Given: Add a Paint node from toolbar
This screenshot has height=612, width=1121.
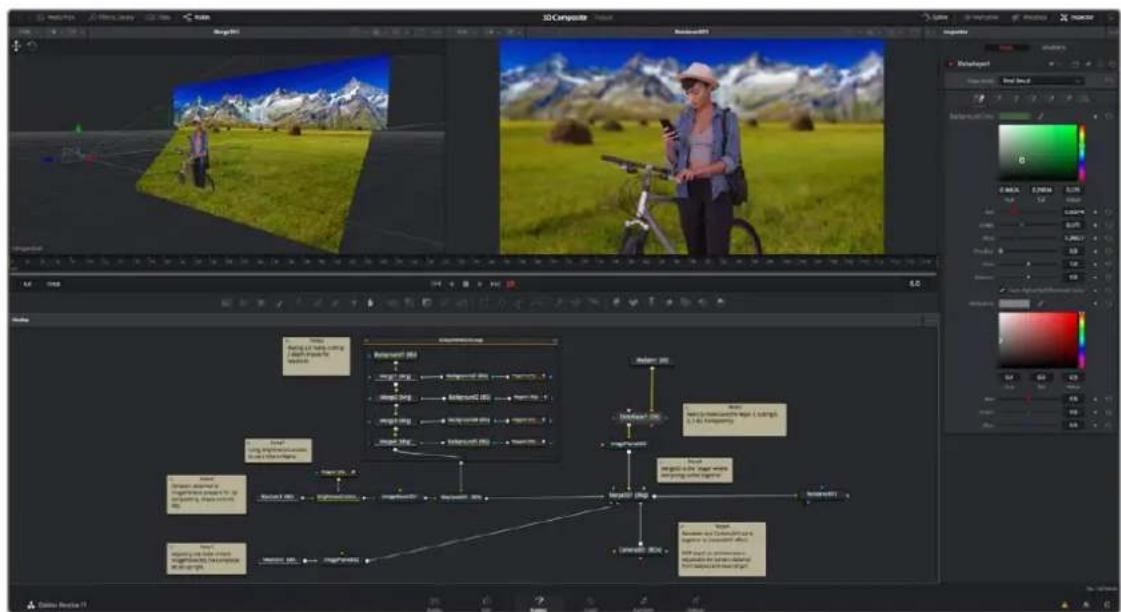Looking at the screenshot, I should point(280,302).
